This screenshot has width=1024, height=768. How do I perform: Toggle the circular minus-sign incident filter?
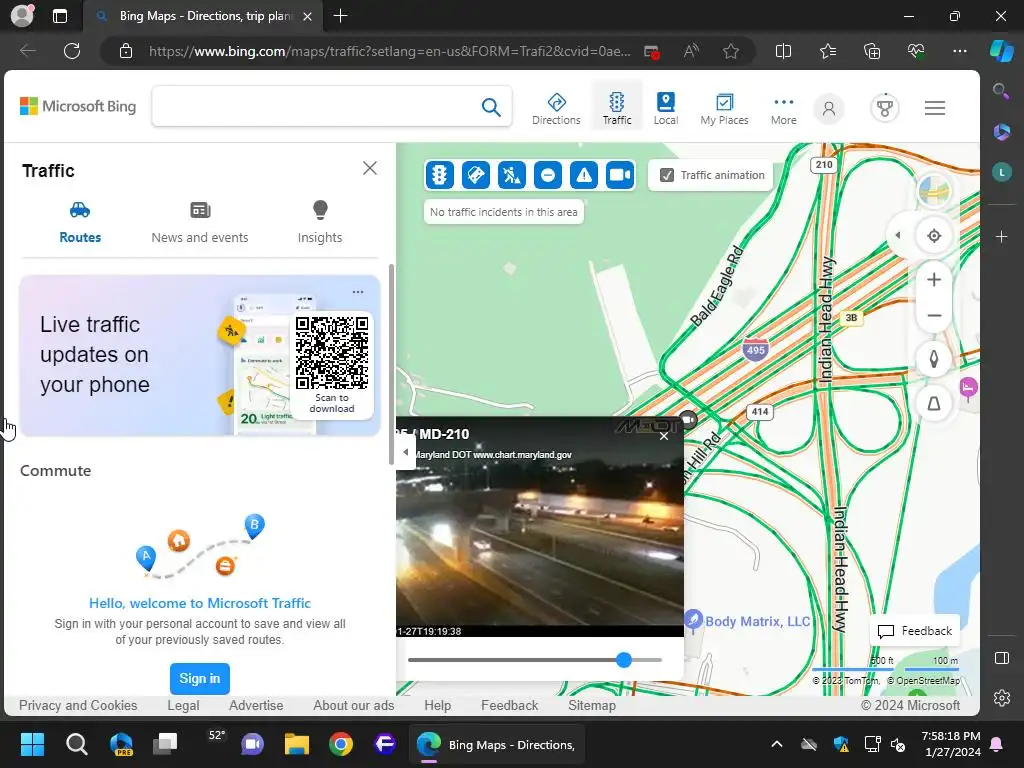[548, 175]
